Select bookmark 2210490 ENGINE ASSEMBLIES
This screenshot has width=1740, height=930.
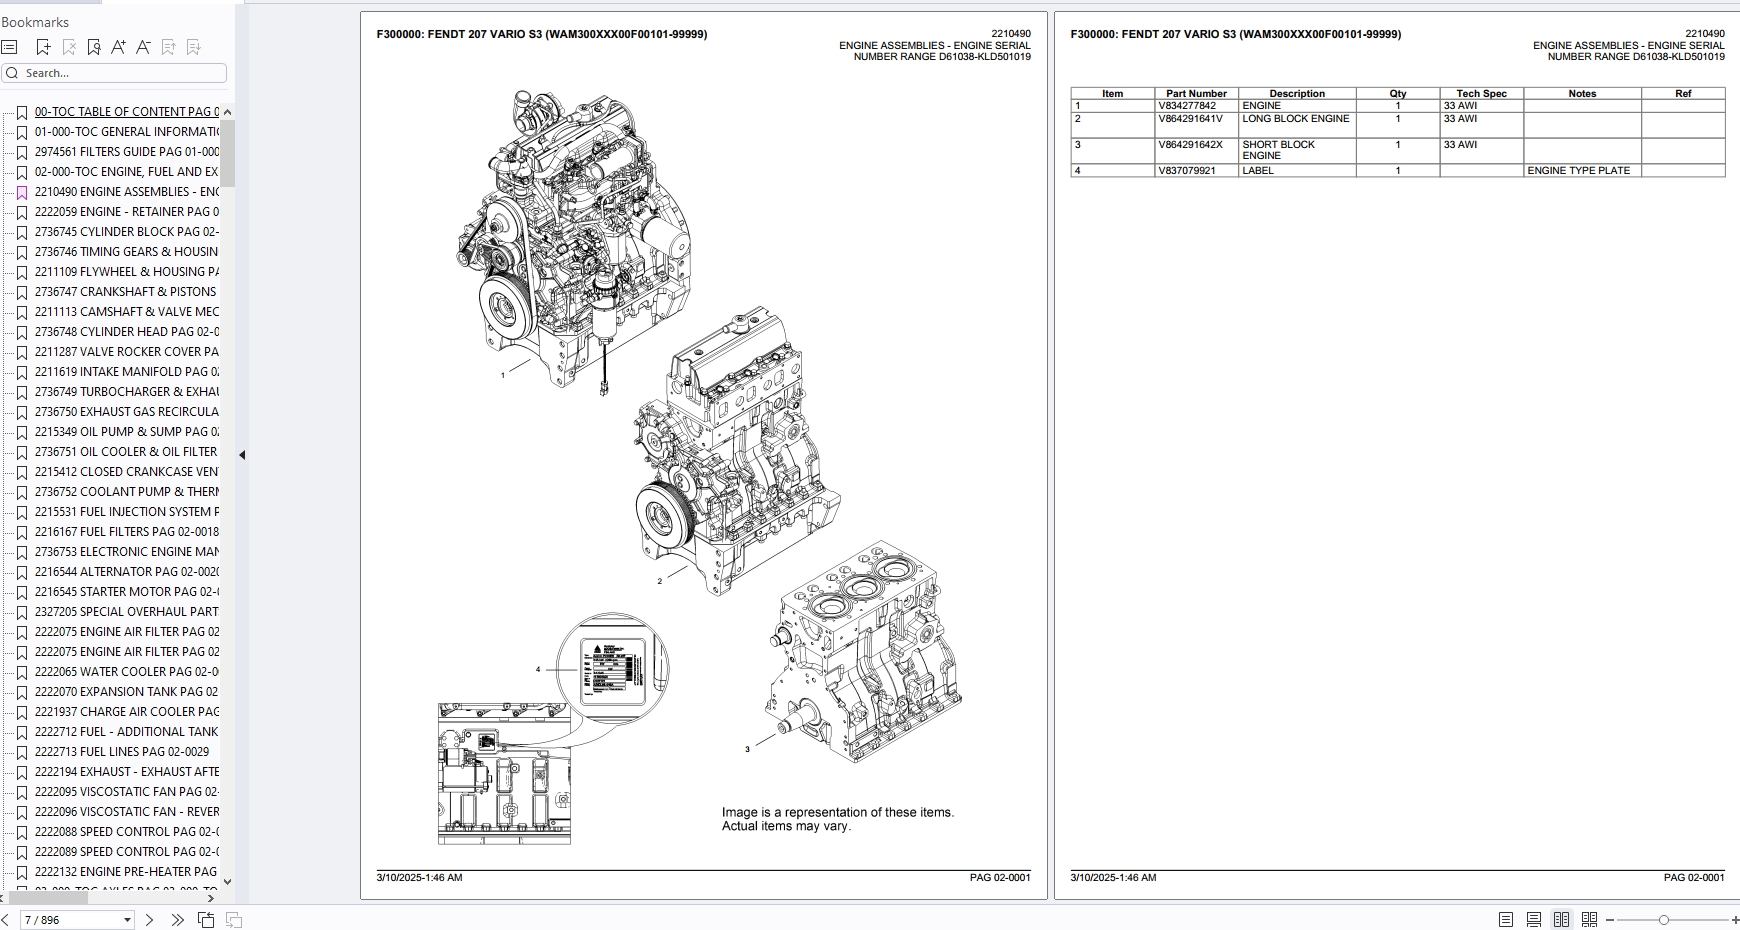point(126,192)
